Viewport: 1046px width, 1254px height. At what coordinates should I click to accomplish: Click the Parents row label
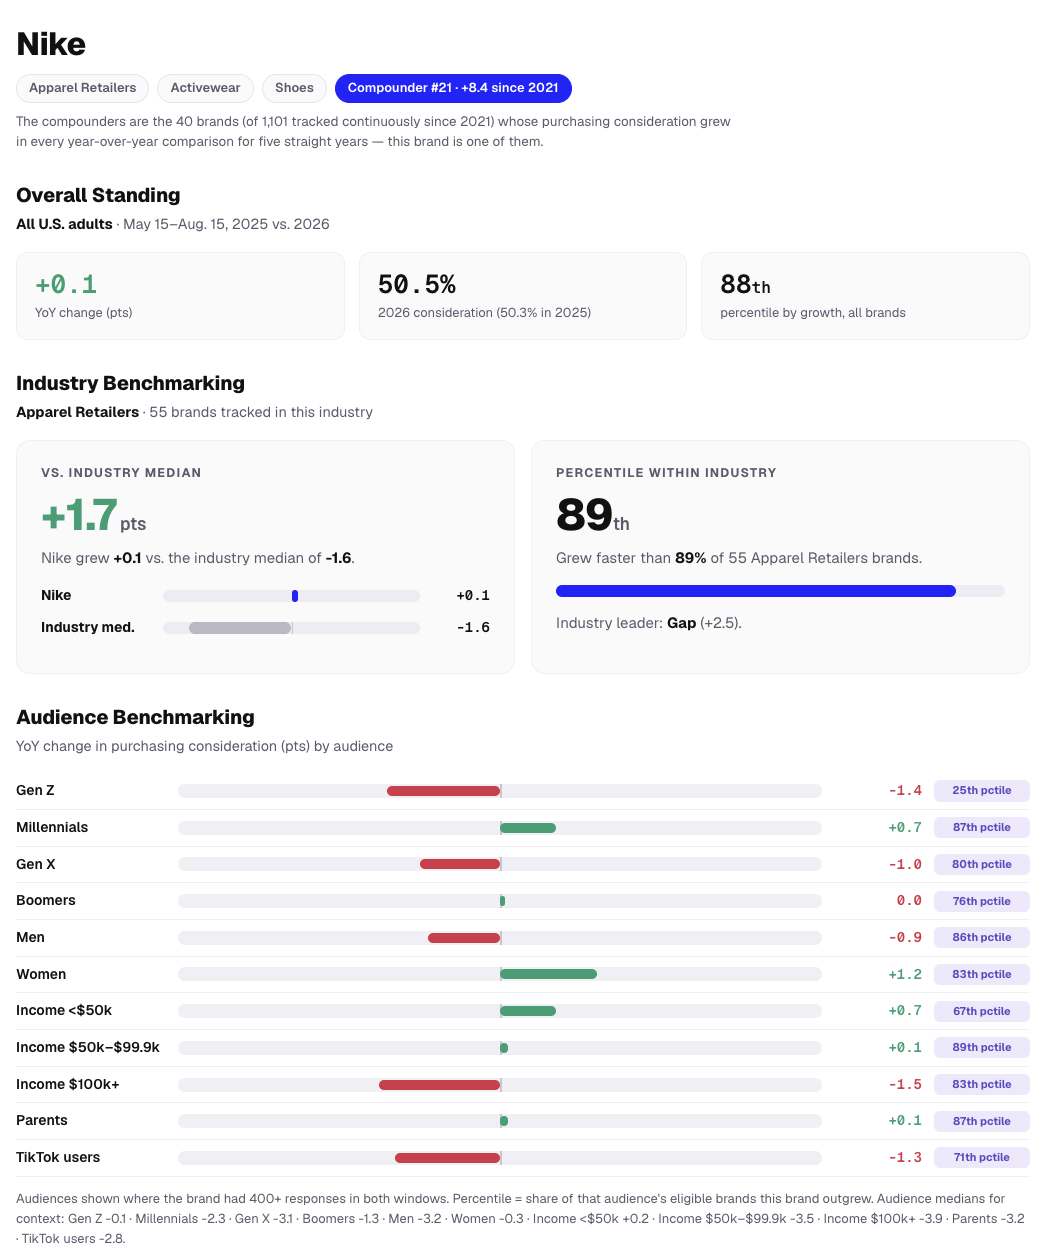click(42, 1121)
